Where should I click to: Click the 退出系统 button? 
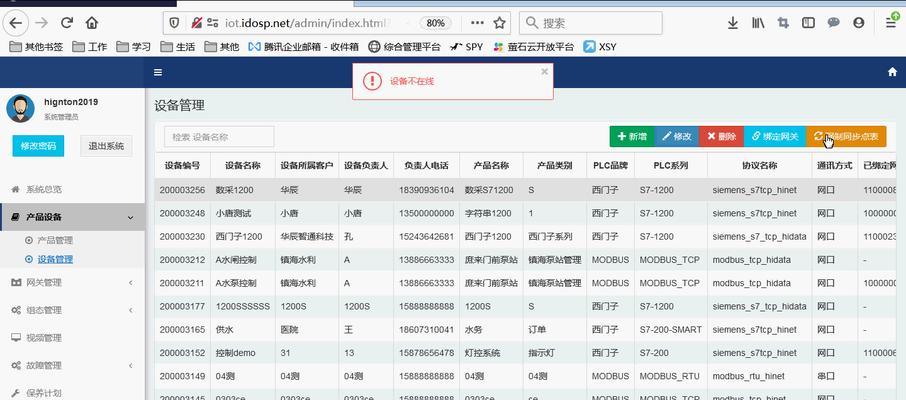click(106, 146)
